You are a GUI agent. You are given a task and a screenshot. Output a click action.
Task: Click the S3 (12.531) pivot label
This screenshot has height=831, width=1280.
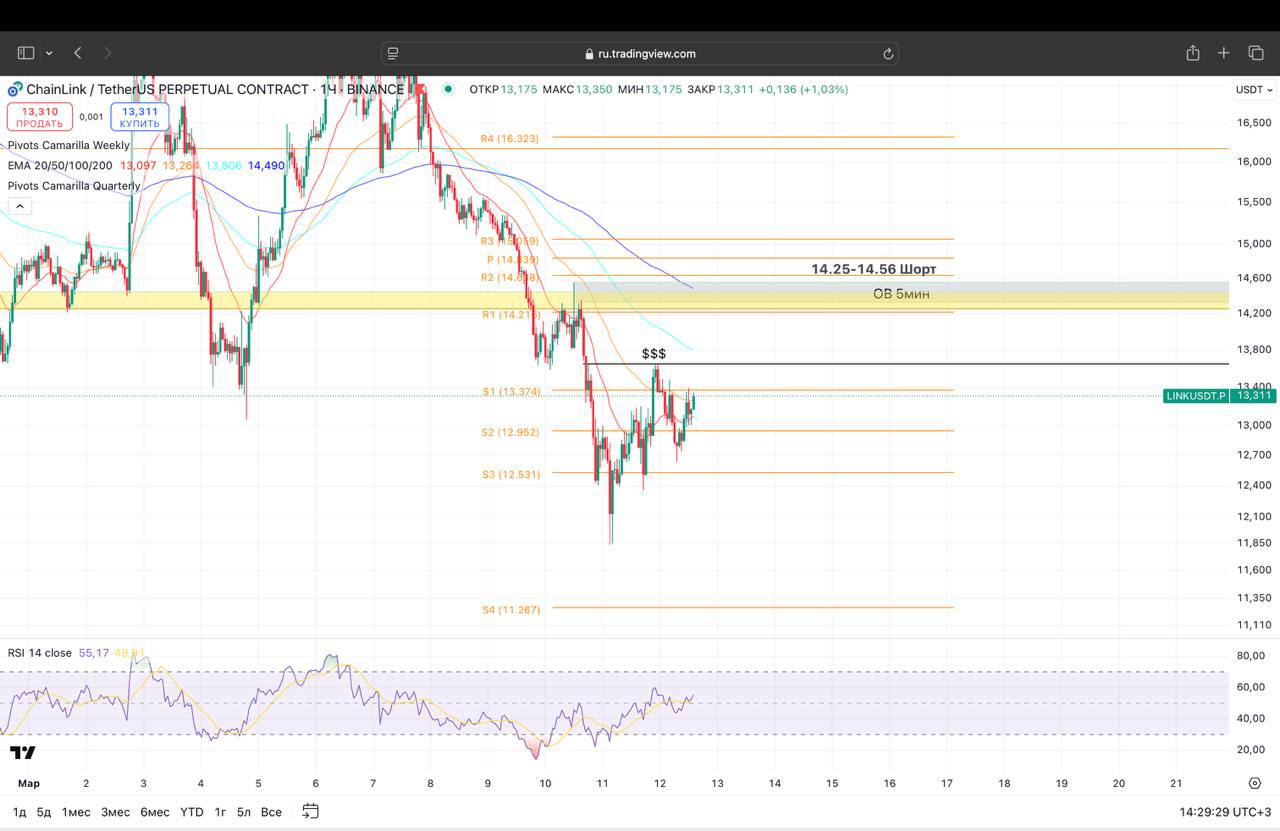coord(511,475)
